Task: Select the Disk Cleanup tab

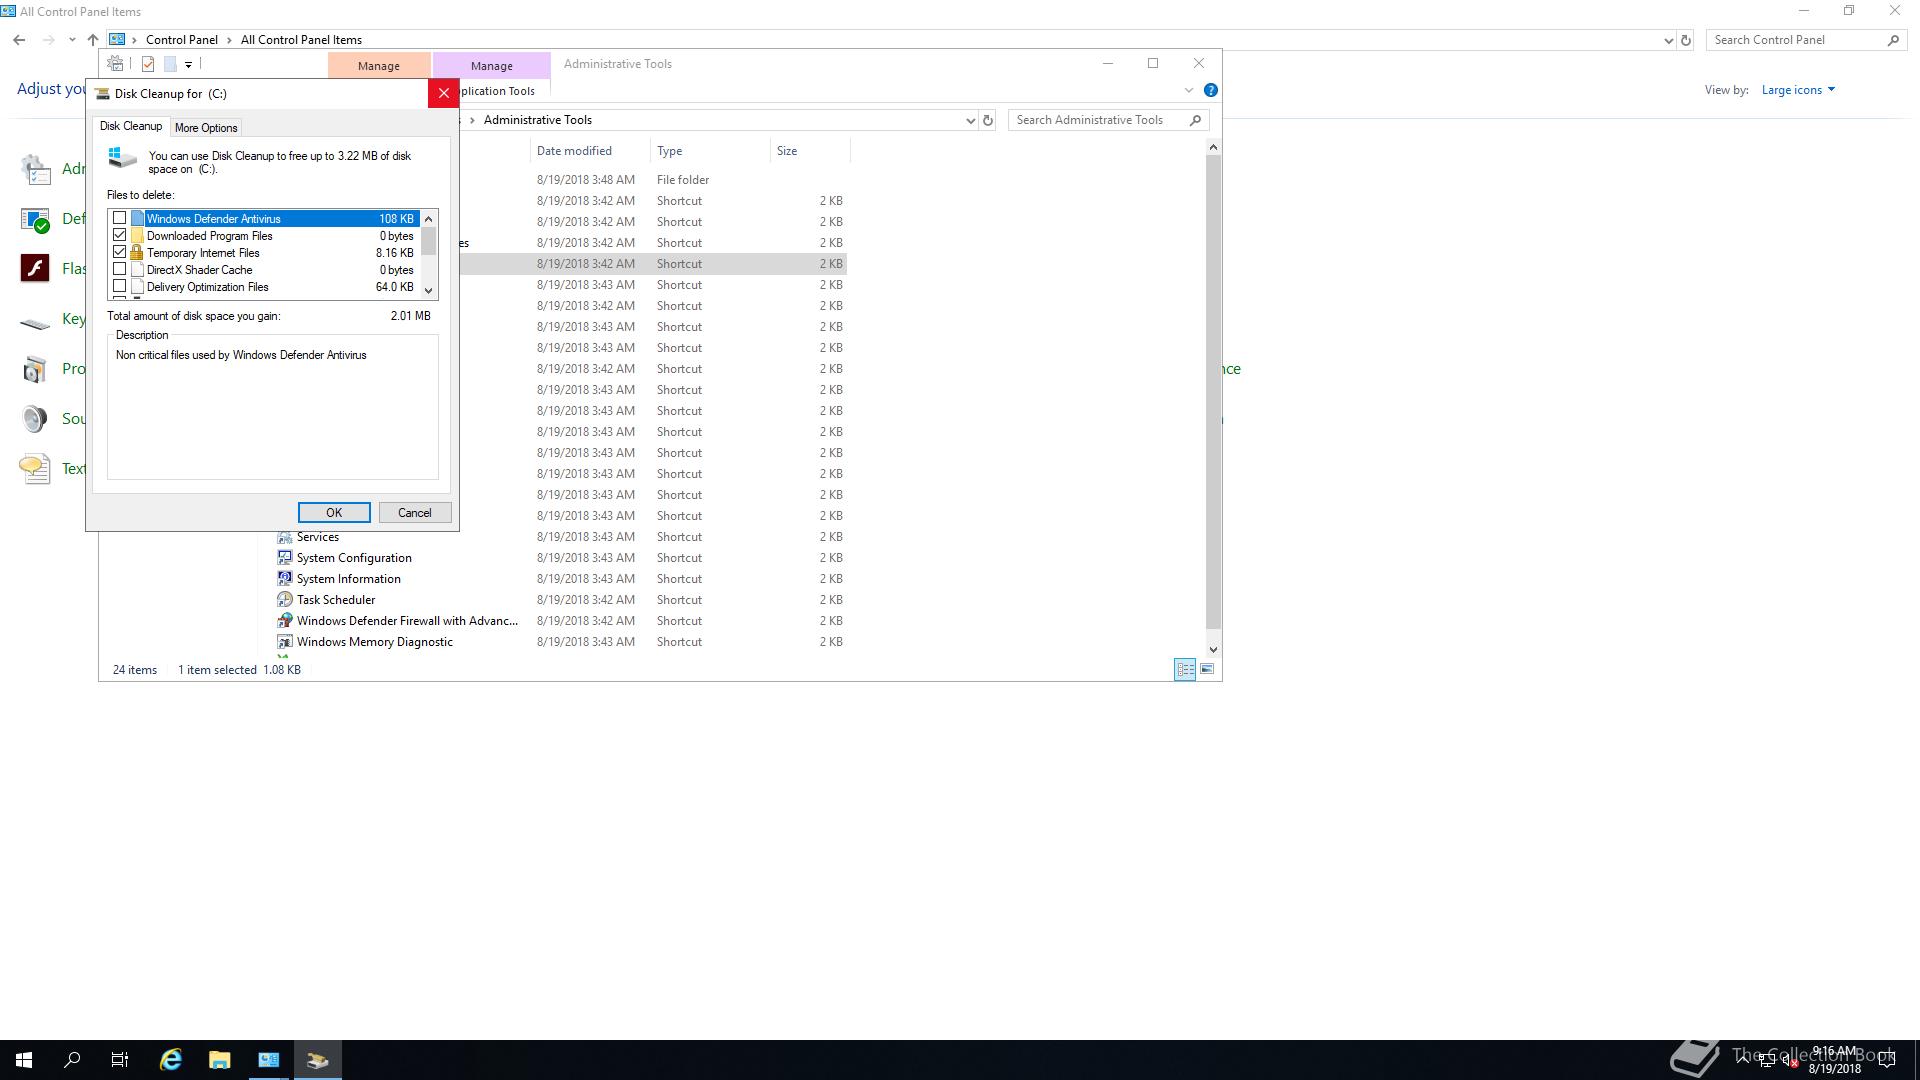Action: click(x=131, y=126)
